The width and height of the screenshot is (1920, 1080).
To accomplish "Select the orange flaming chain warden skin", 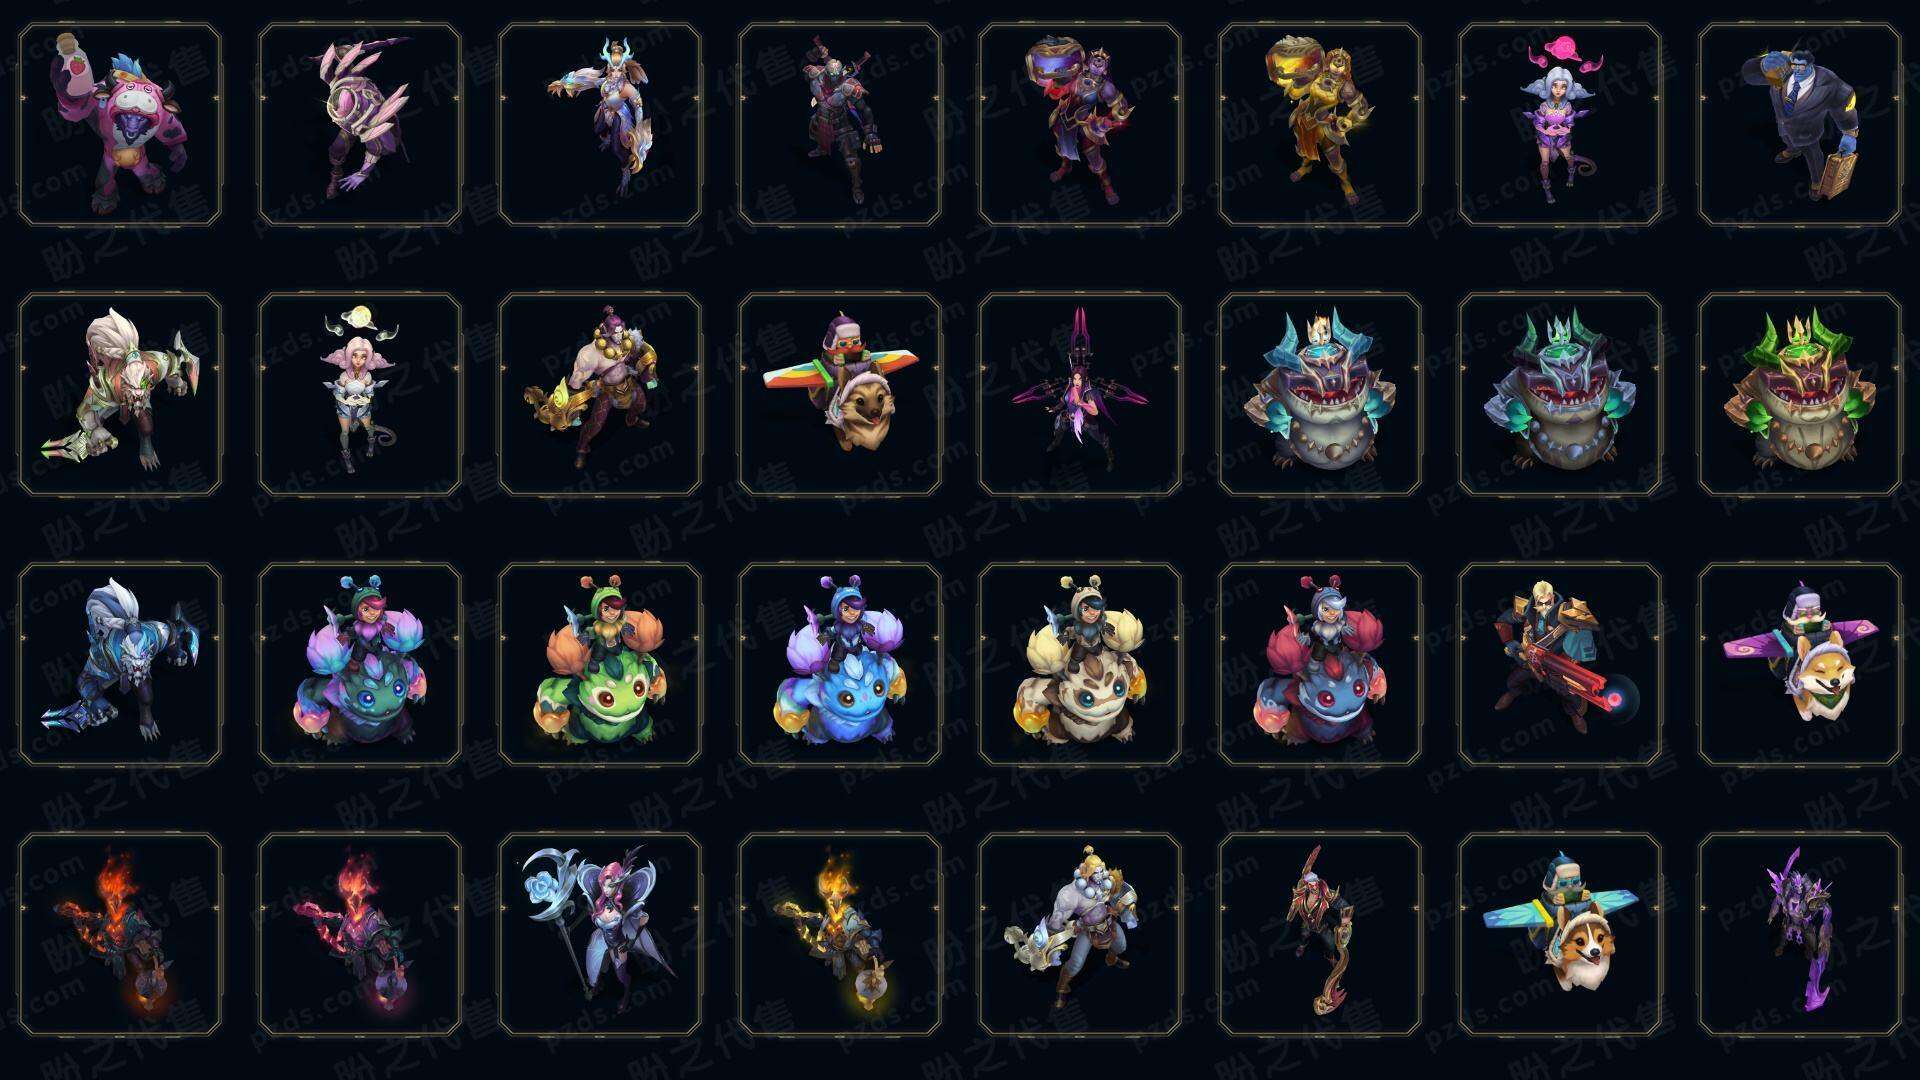I will pyautogui.click(x=120, y=934).
